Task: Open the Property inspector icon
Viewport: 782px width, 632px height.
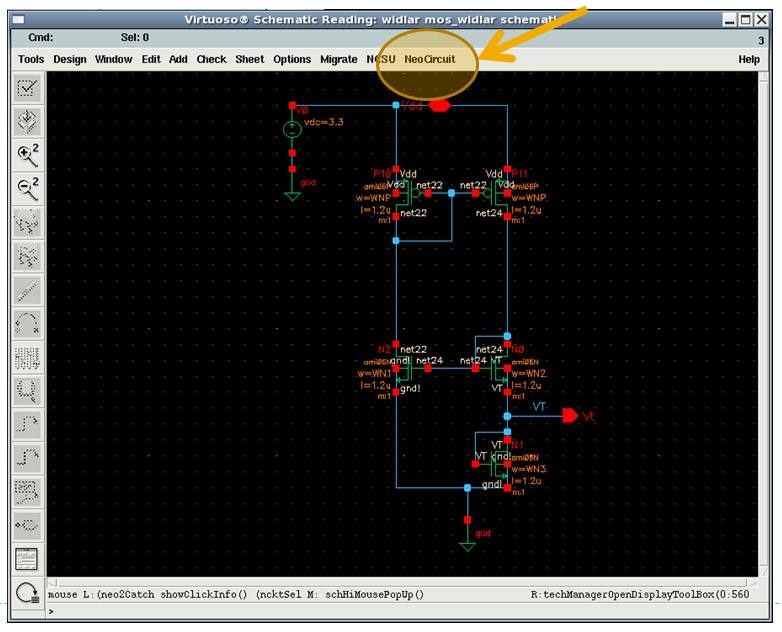Action: pos(27,357)
